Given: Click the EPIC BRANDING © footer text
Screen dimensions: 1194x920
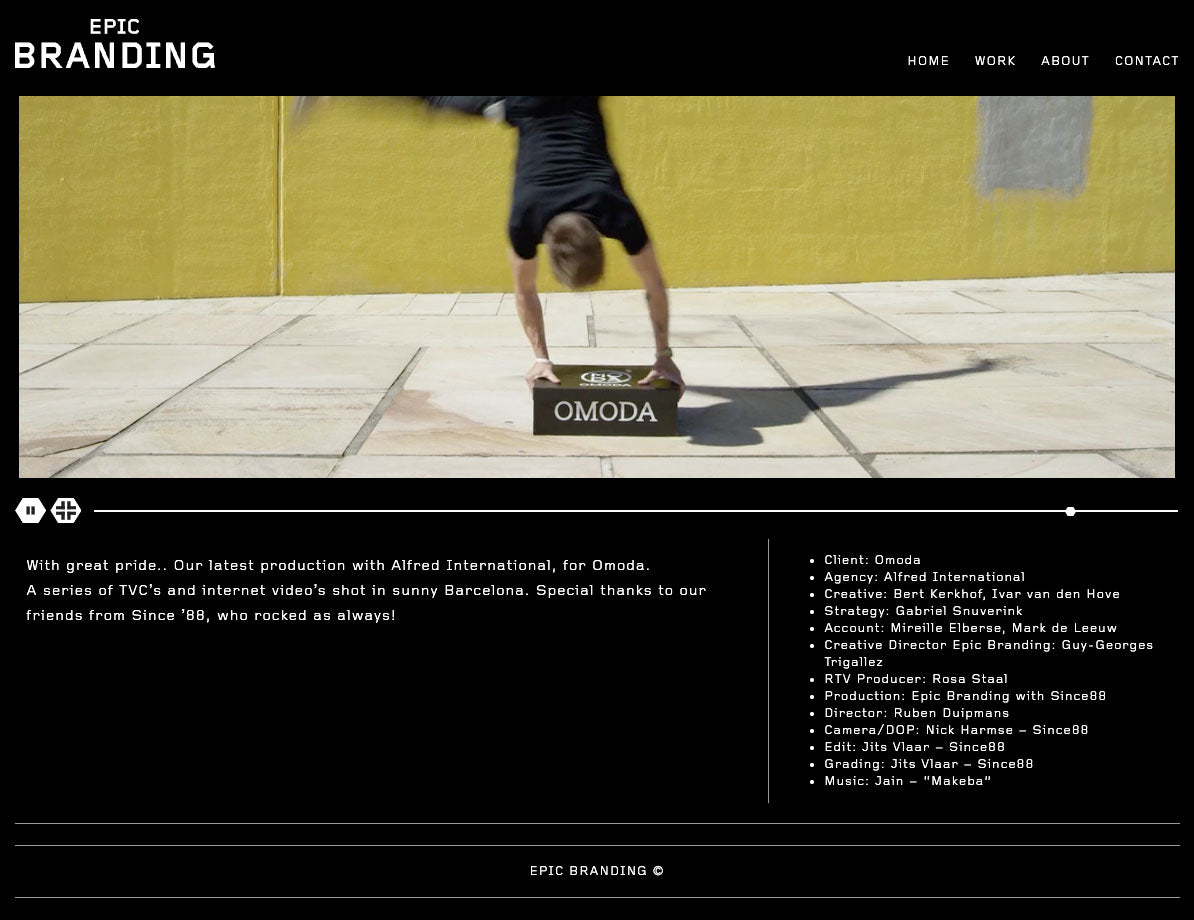Looking at the screenshot, I should tap(597, 870).
